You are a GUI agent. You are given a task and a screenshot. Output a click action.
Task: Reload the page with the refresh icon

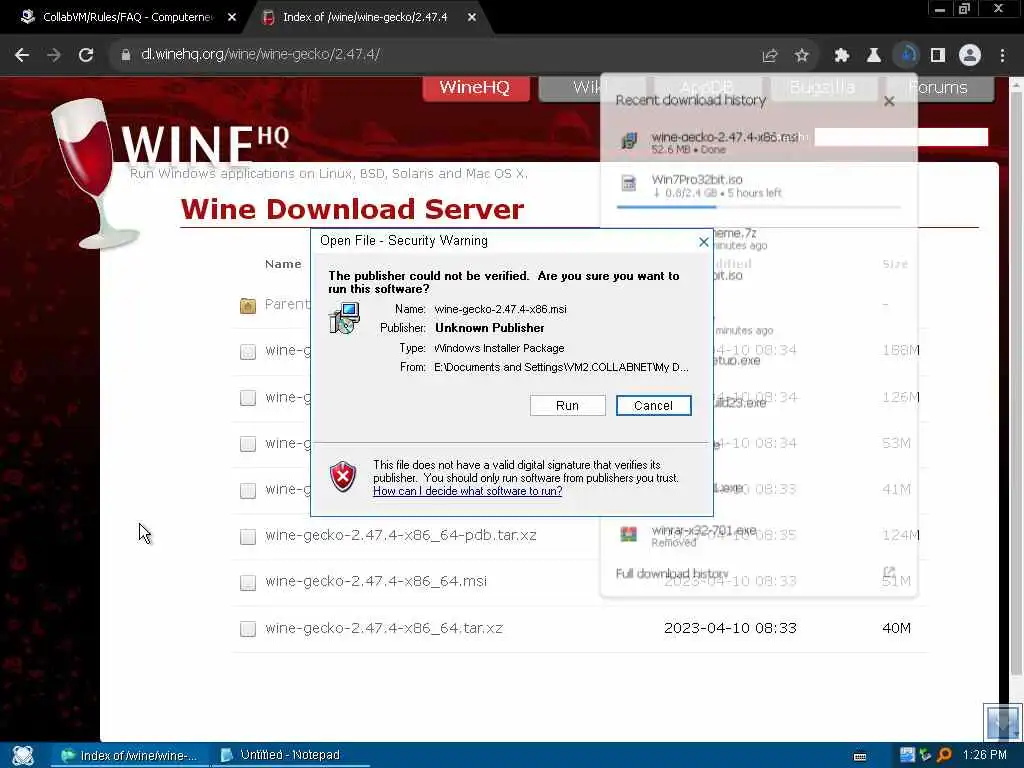[86, 55]
